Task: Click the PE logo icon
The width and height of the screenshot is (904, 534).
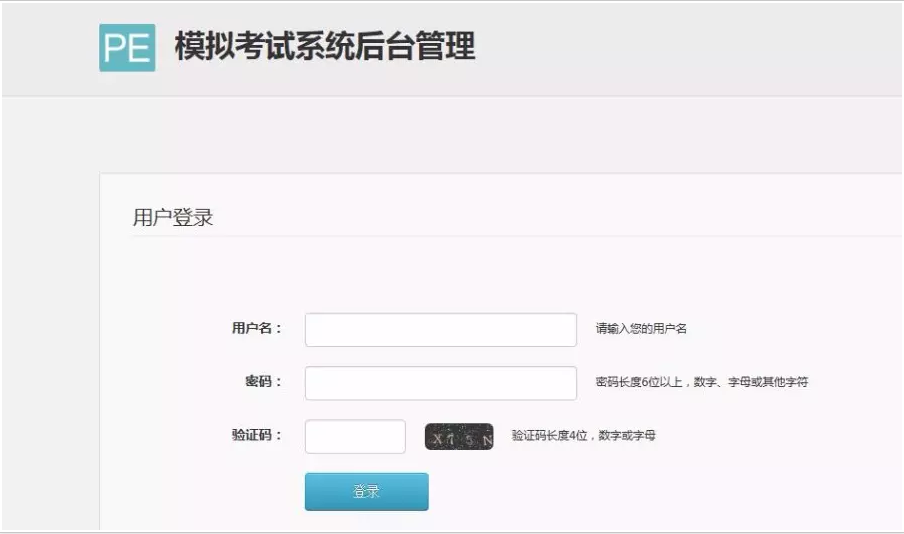Action: click(x=127, y=47)
